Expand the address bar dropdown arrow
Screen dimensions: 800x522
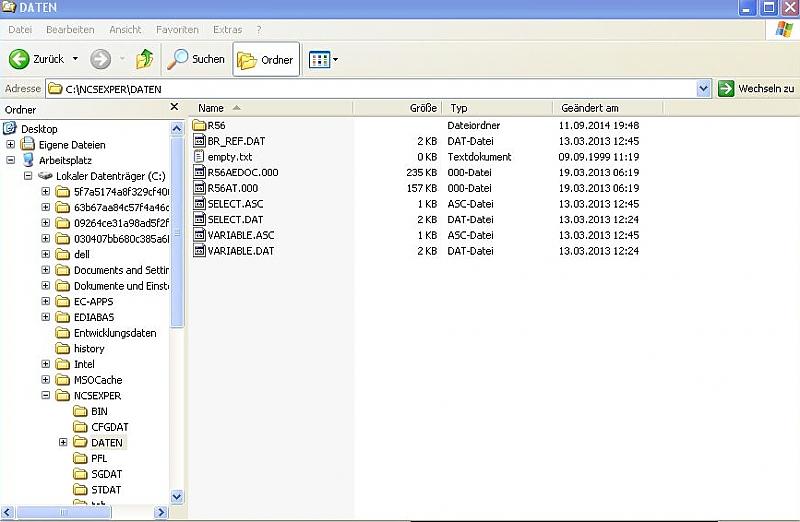click(x=704, y=89)
